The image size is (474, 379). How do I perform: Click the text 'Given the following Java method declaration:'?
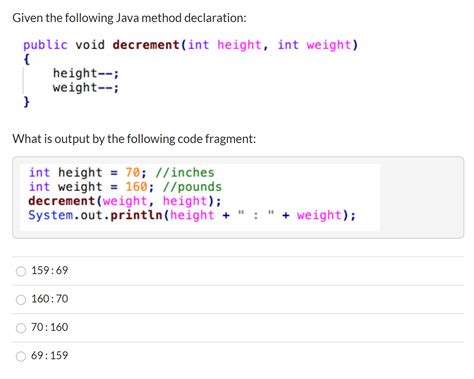(129, 18)
